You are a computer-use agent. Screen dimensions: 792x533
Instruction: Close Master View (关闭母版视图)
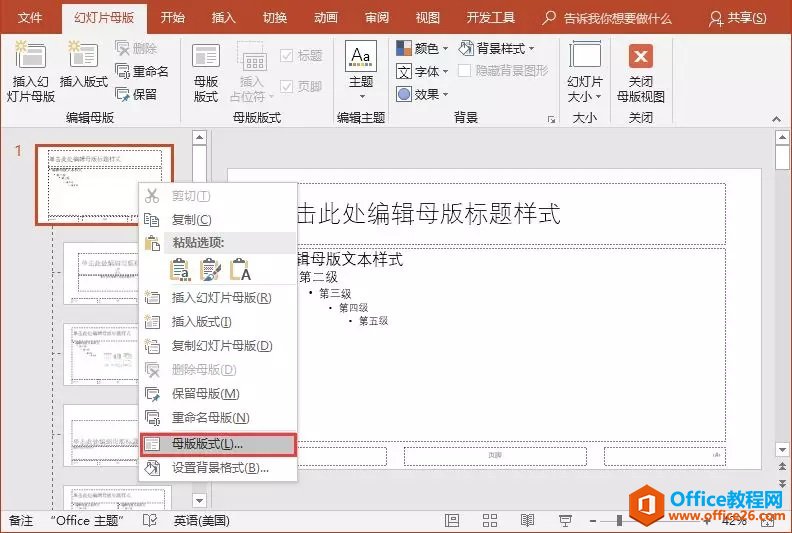(x=640, y=72)
